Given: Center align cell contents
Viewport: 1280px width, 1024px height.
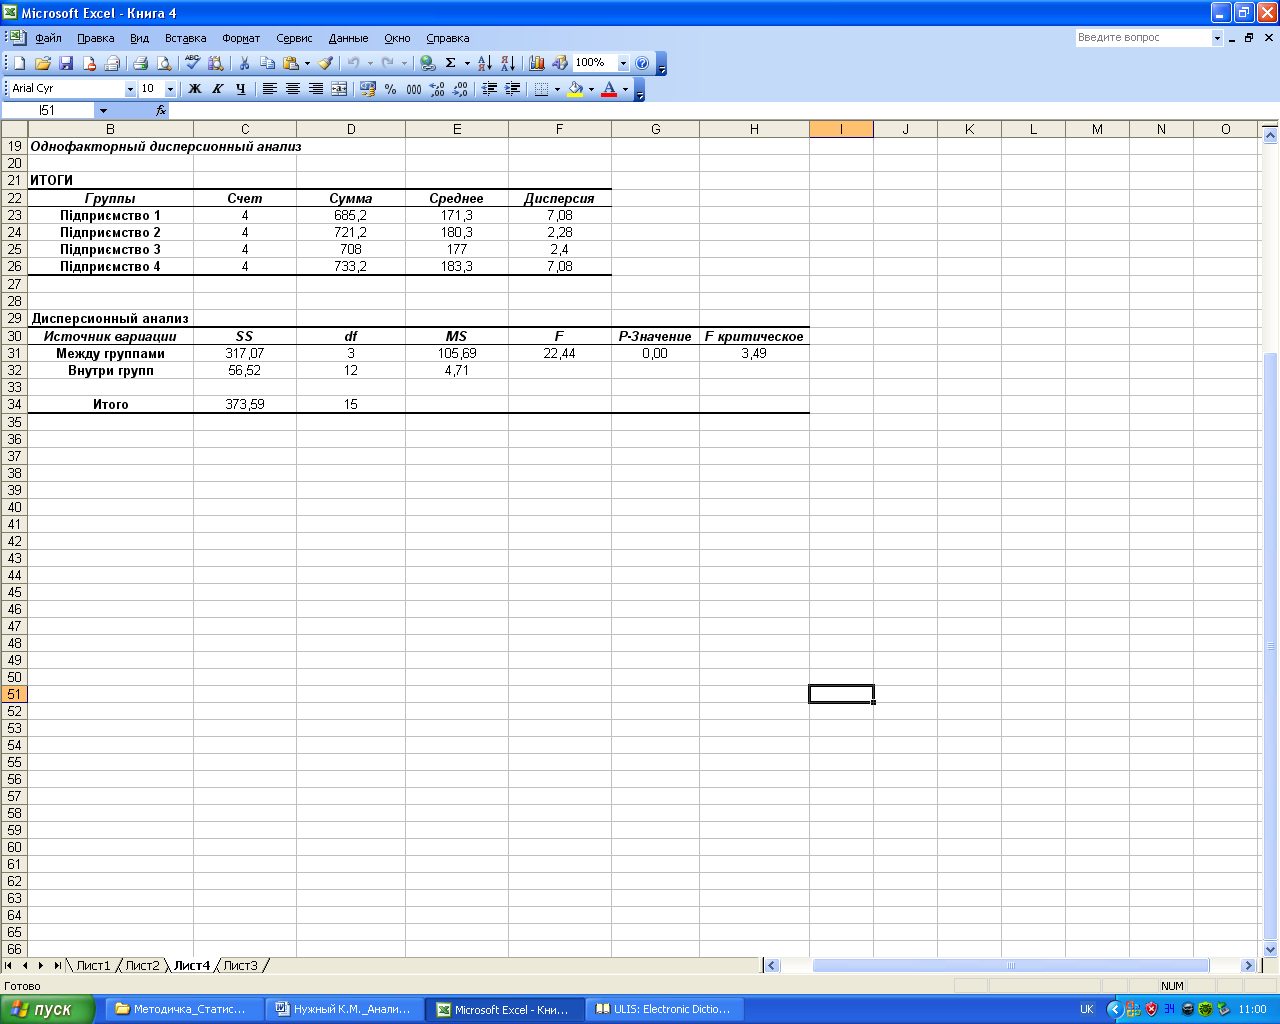Looking at the screenshot, I should 293,89.
